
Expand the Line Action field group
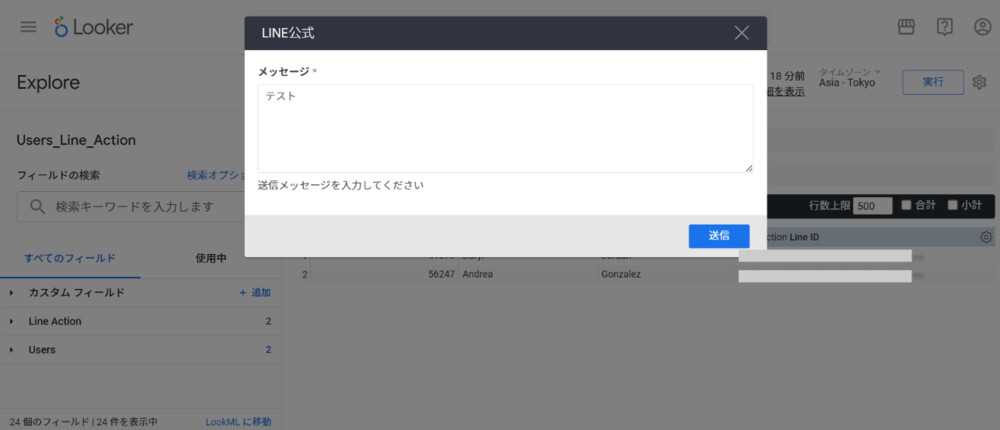[11, 322]
